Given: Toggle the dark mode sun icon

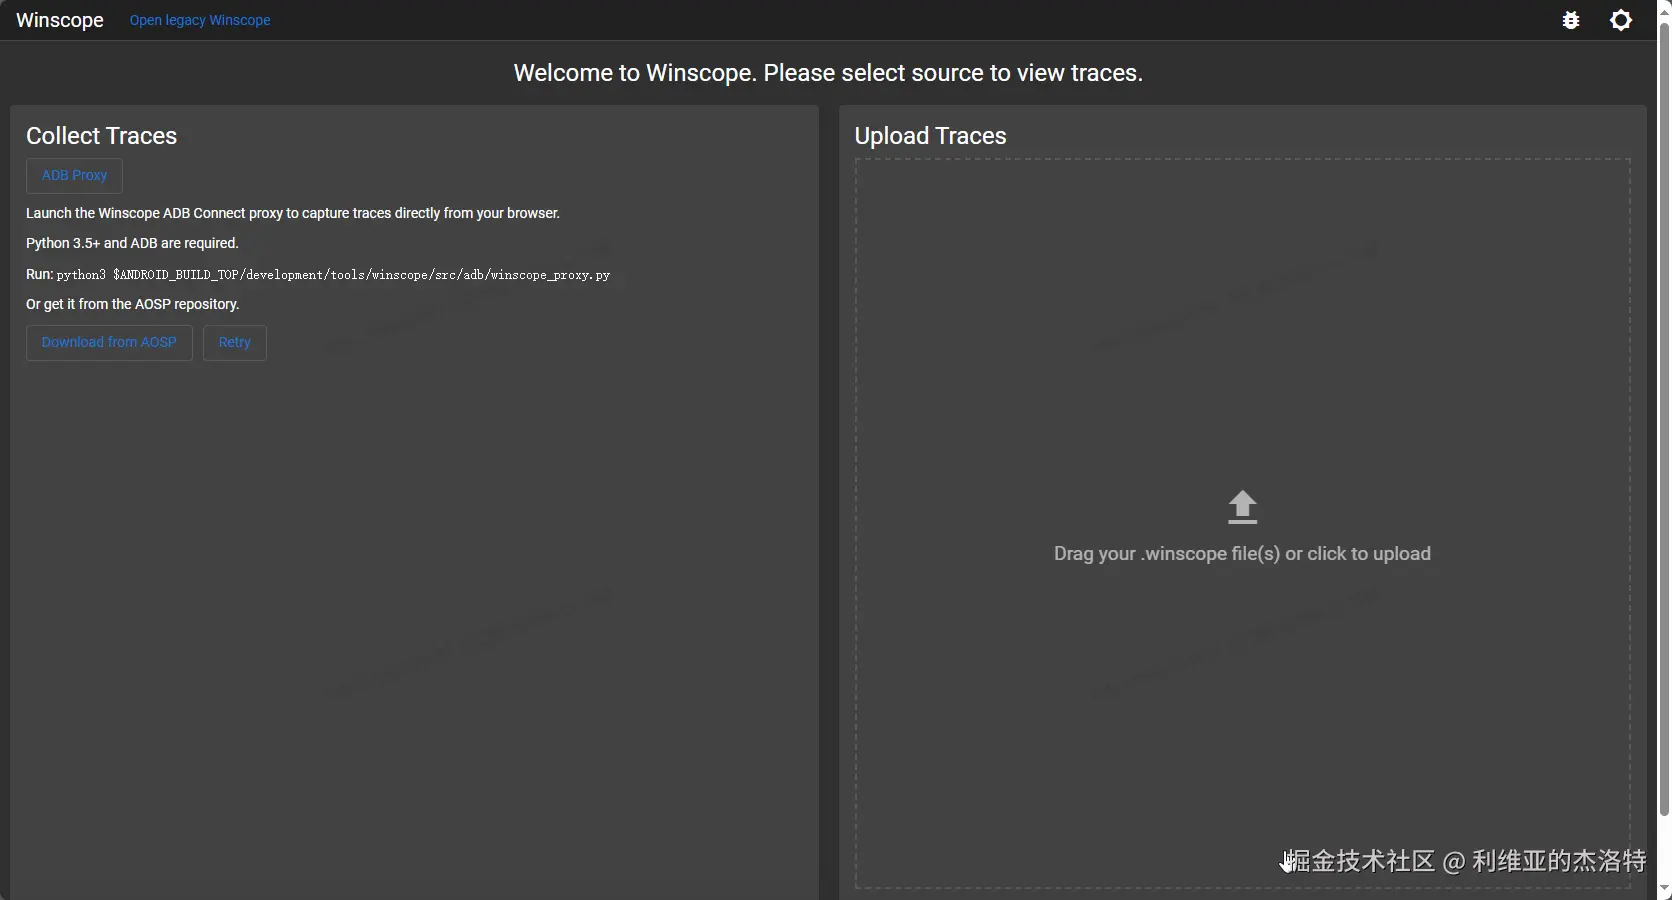Looking at the screenshot, I should 1621,20.
